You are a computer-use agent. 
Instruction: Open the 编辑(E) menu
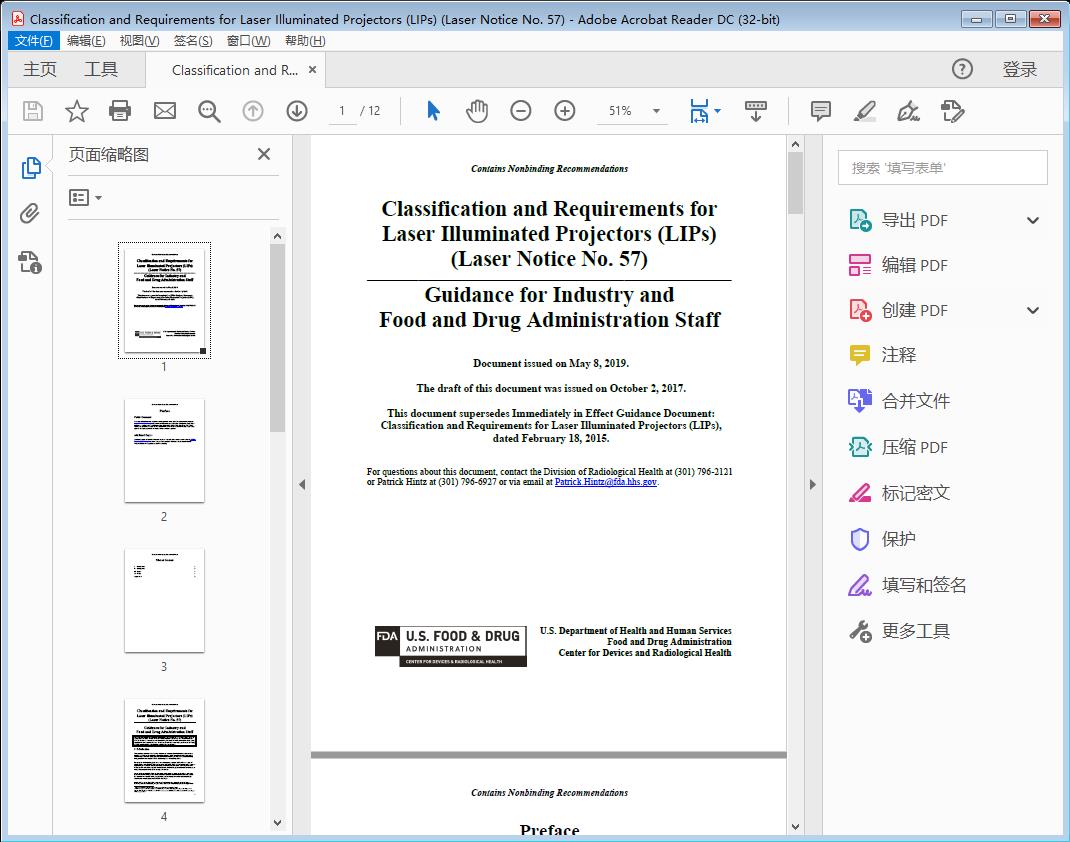pos(86,41)
